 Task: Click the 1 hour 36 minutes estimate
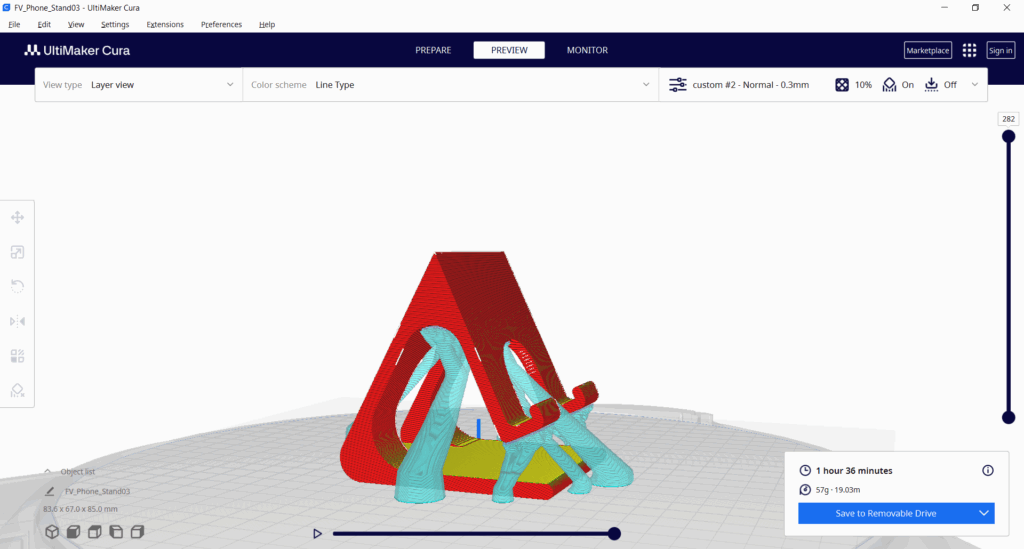coord(854,471)
